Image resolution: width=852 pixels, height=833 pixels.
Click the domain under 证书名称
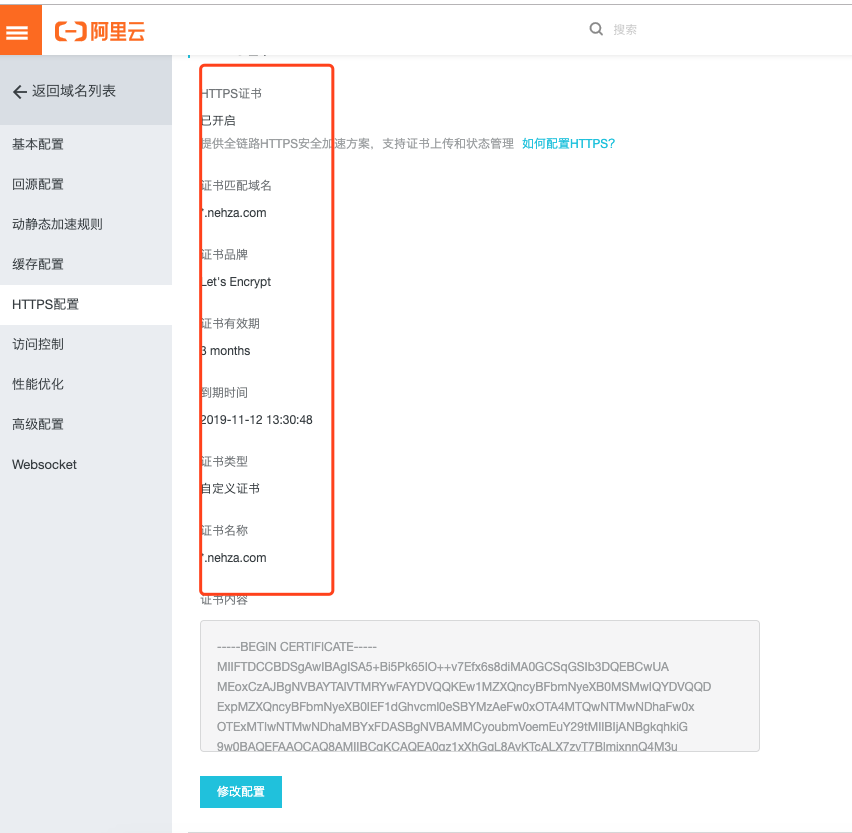pos(233,558)
